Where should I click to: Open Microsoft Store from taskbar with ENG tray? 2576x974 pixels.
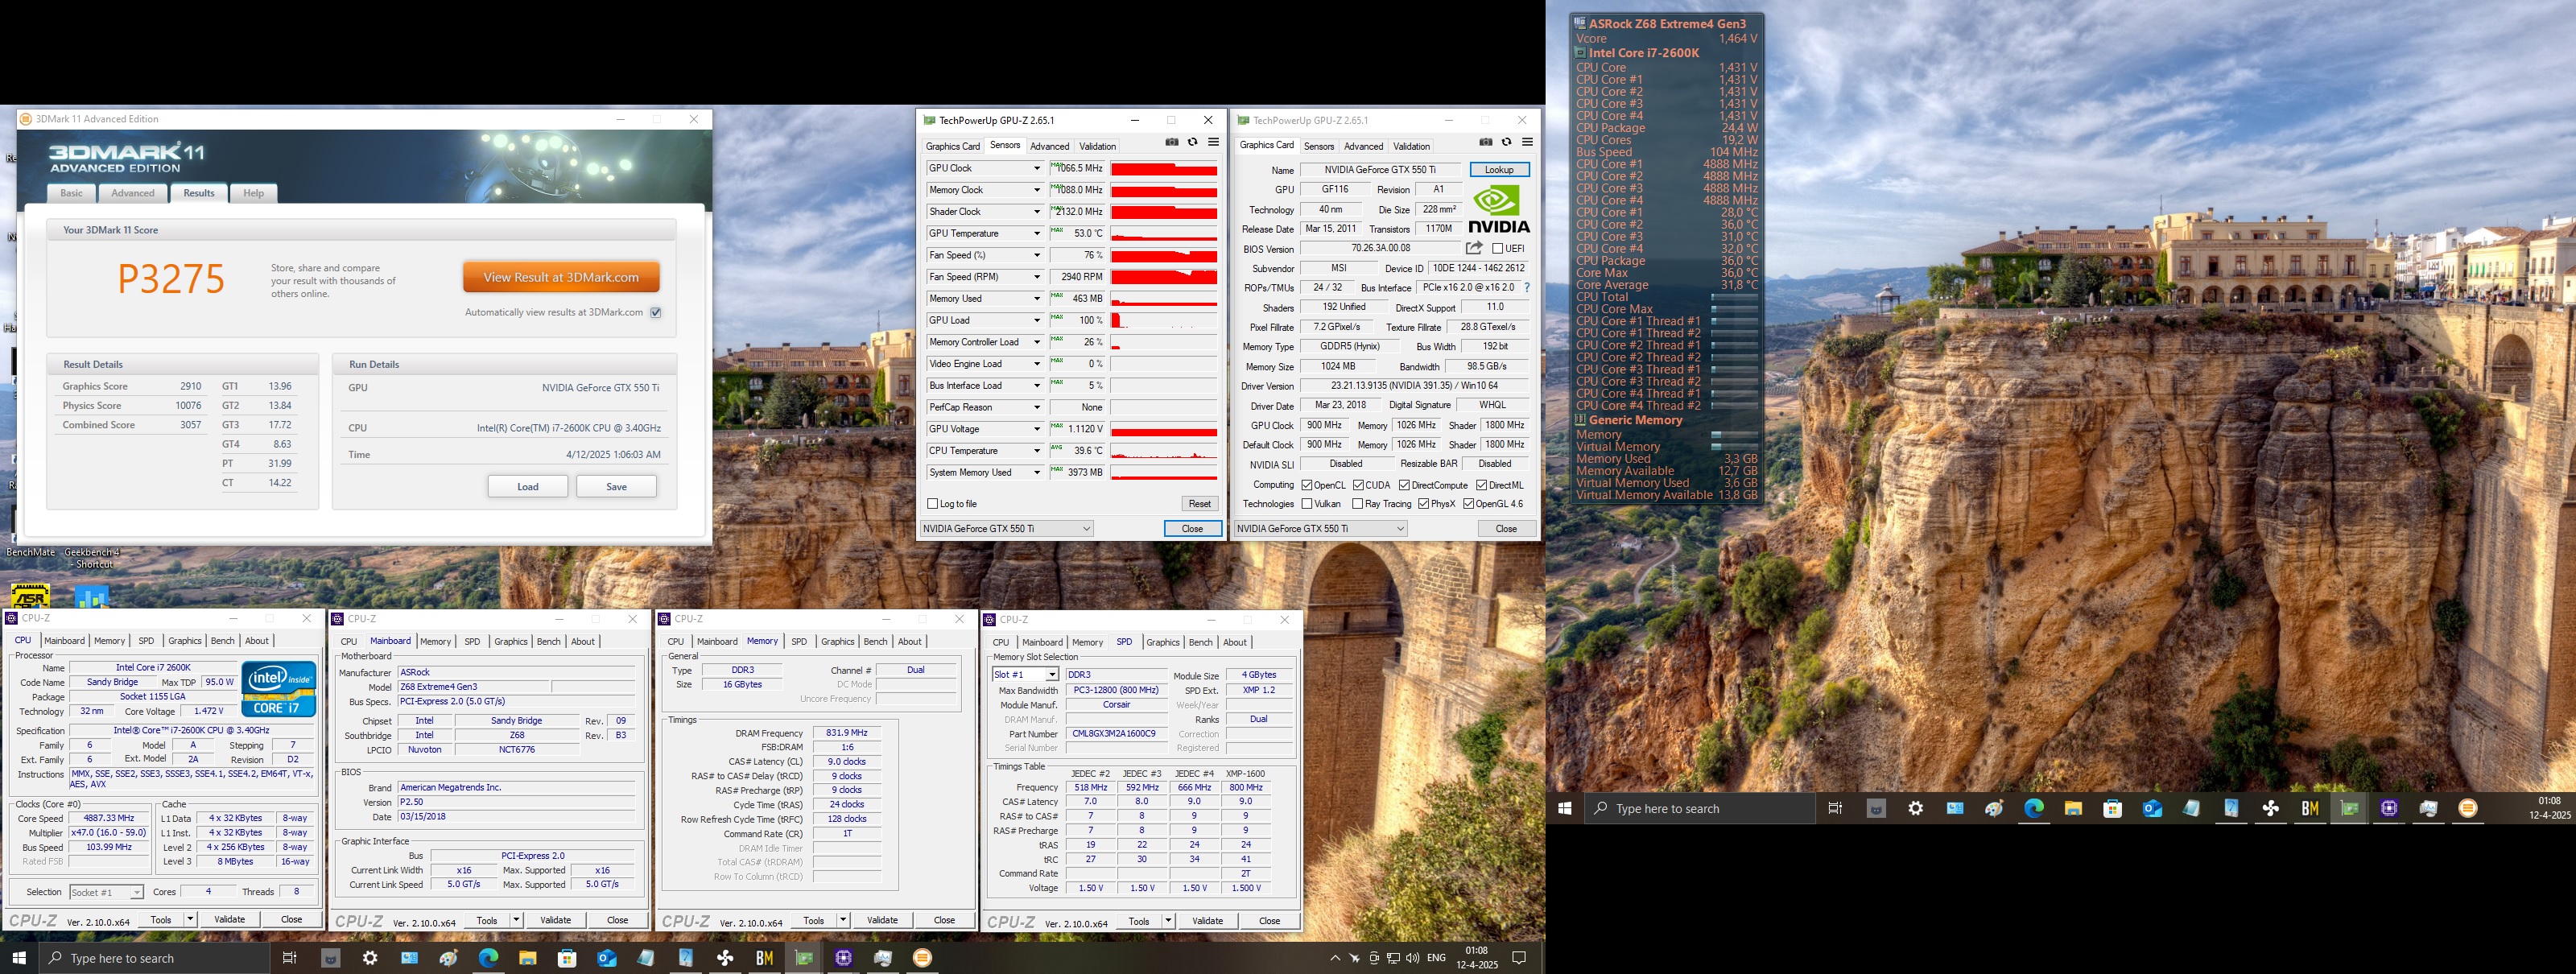[x=567, y=958]
